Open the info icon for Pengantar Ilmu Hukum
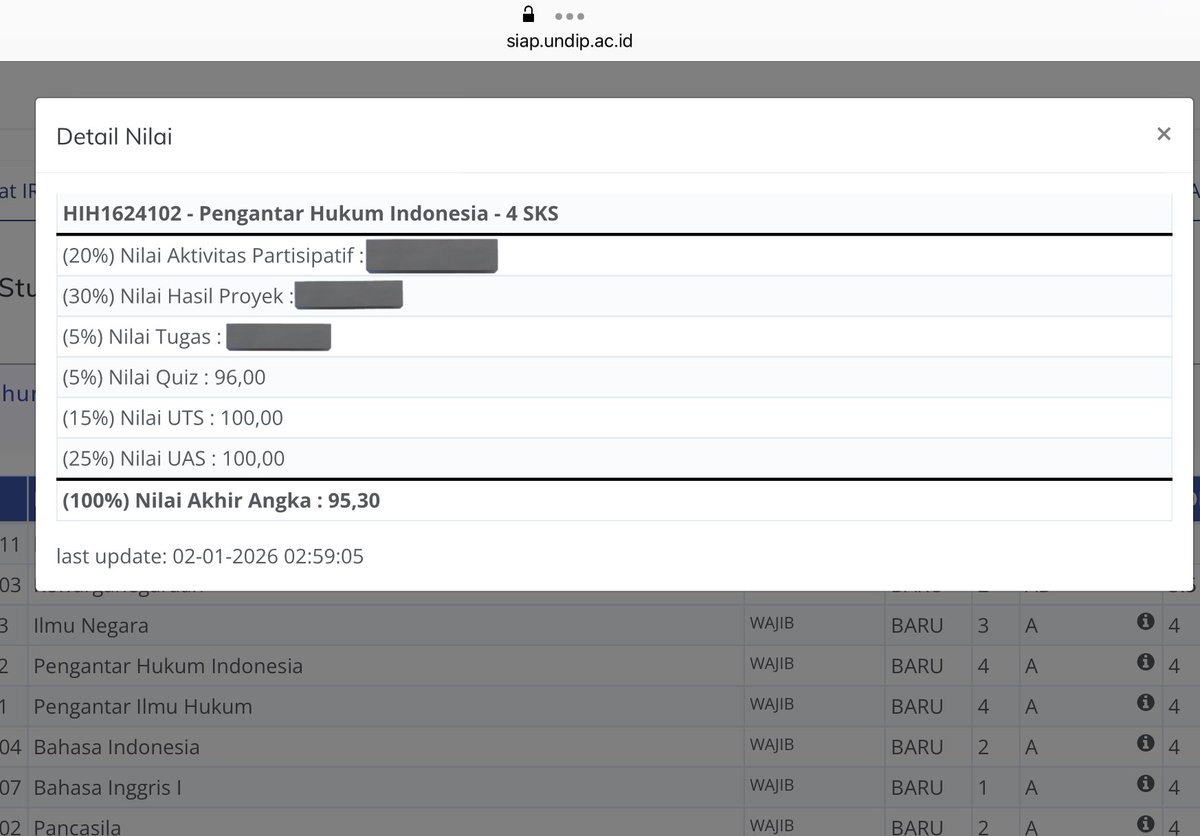The image size is (1200, 836). (1146, 703)
